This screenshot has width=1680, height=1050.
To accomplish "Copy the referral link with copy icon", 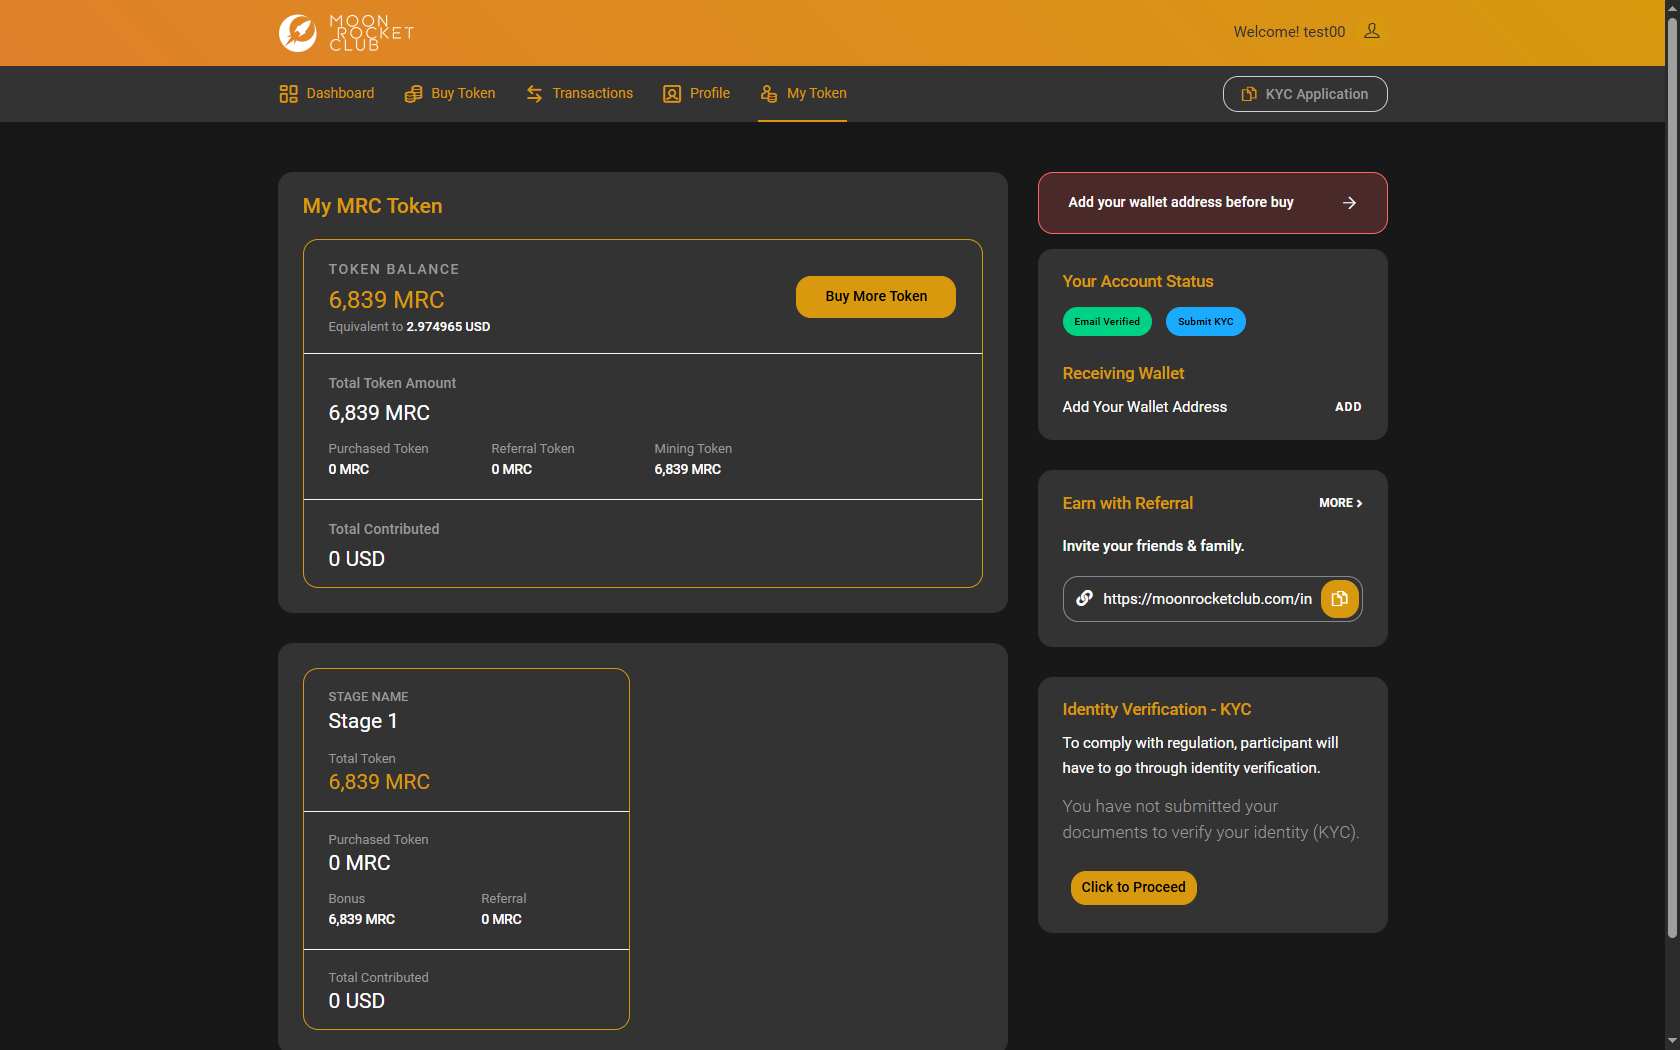I will (x=1339, y=599).
